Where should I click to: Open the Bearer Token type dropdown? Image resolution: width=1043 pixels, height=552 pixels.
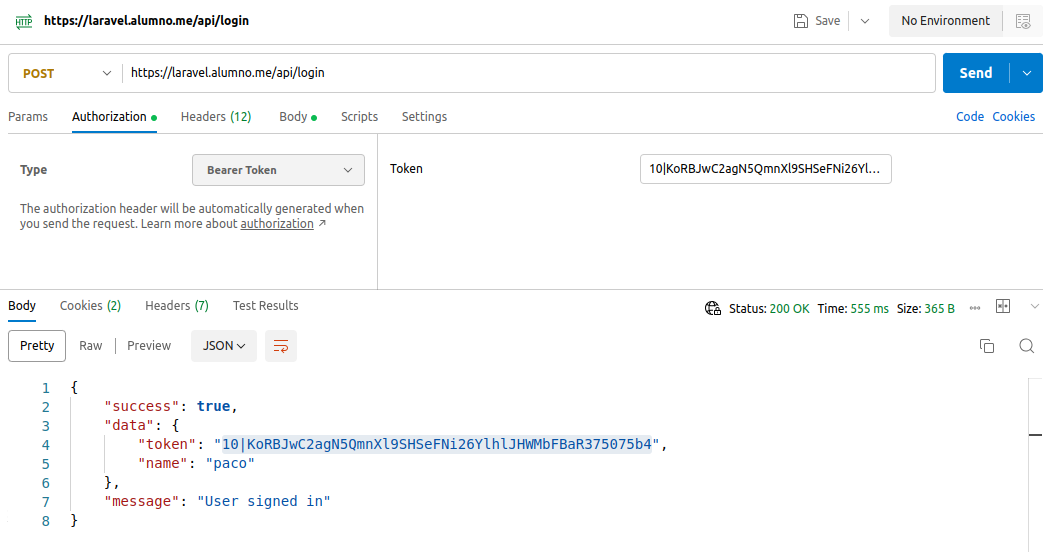278,170
